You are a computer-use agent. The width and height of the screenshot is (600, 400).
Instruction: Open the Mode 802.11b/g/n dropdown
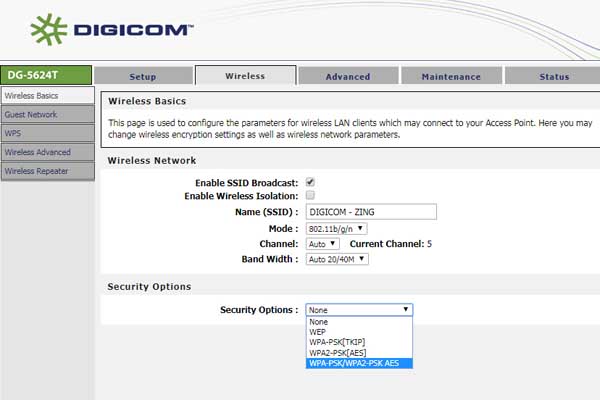[x=336, y=229]
